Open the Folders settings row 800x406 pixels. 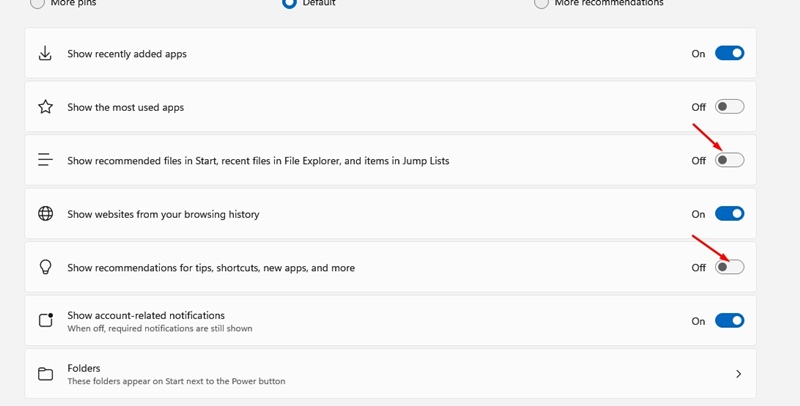pyautogui.click(x=390, y=374)
